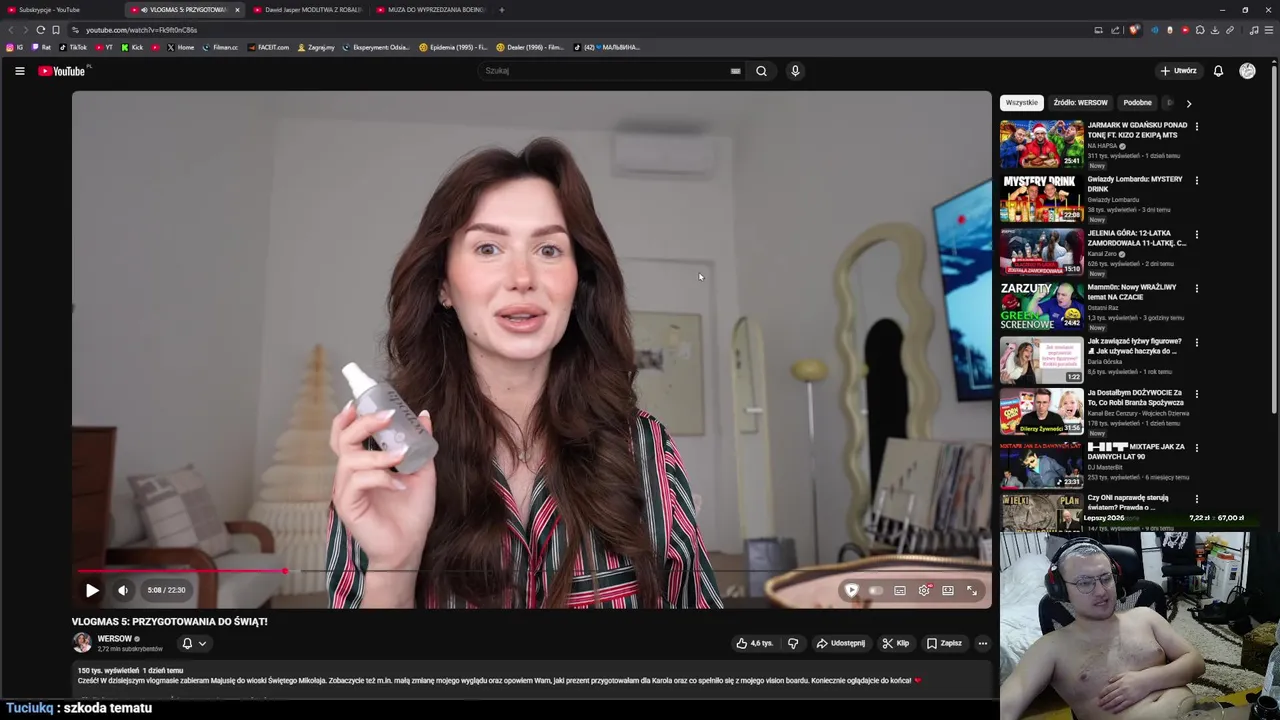
Task: Open the WERSOW channel avatar
Action: [82, 643]
